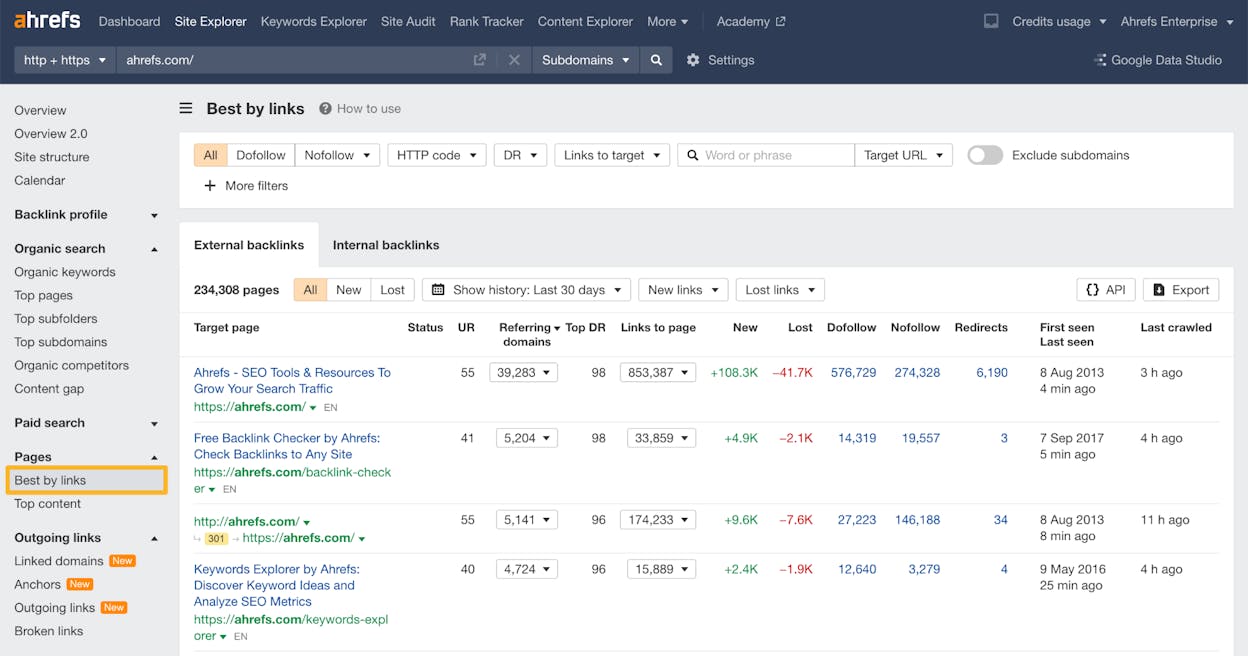This screenshot has height=656, width=1248.
Task: Open Organic keywords in the sidebar
Action: coord(65,272)
